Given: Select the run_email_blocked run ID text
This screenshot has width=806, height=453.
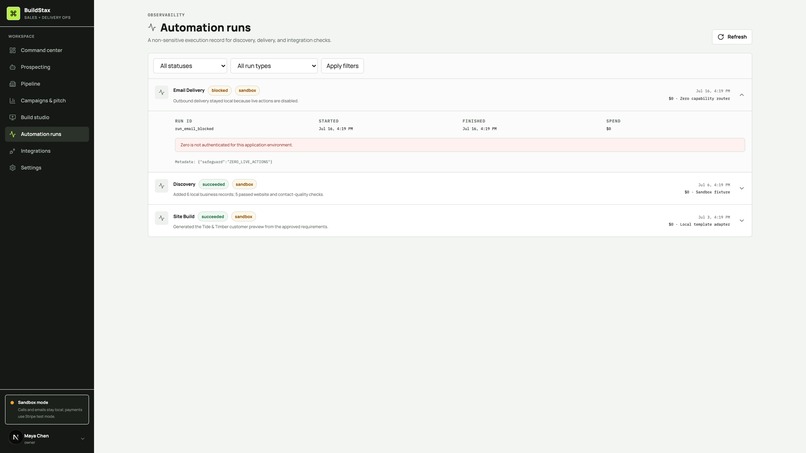Looking at the screenshot, I should tap(194, 129).
